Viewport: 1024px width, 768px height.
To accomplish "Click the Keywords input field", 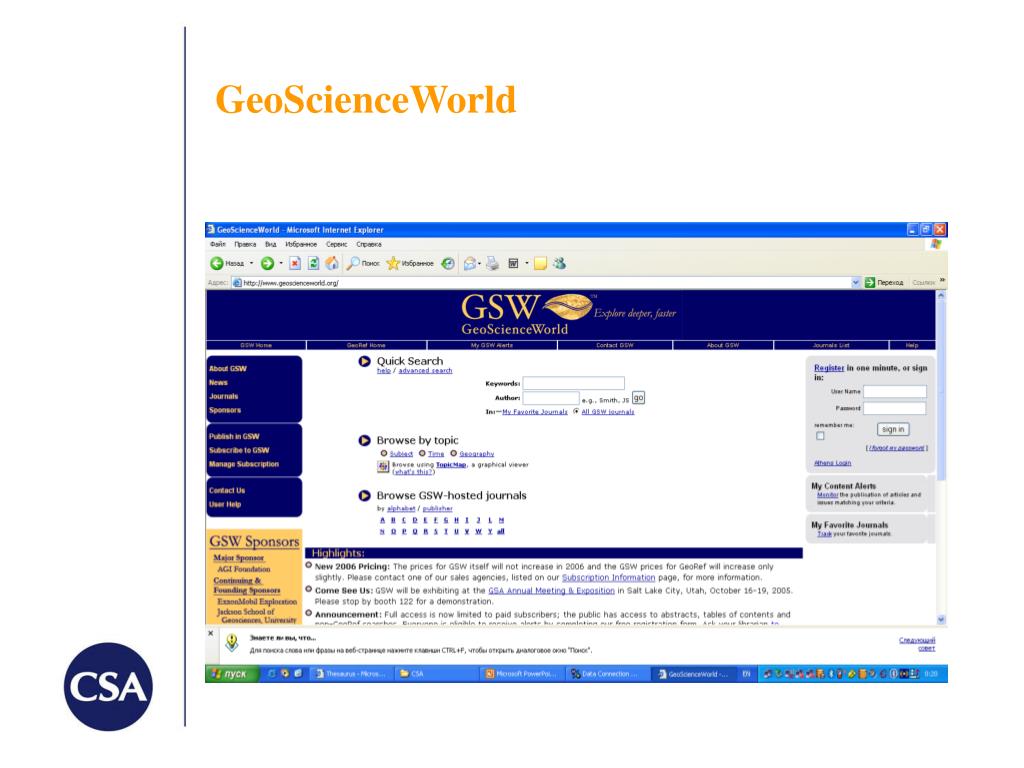I will 573,383.
